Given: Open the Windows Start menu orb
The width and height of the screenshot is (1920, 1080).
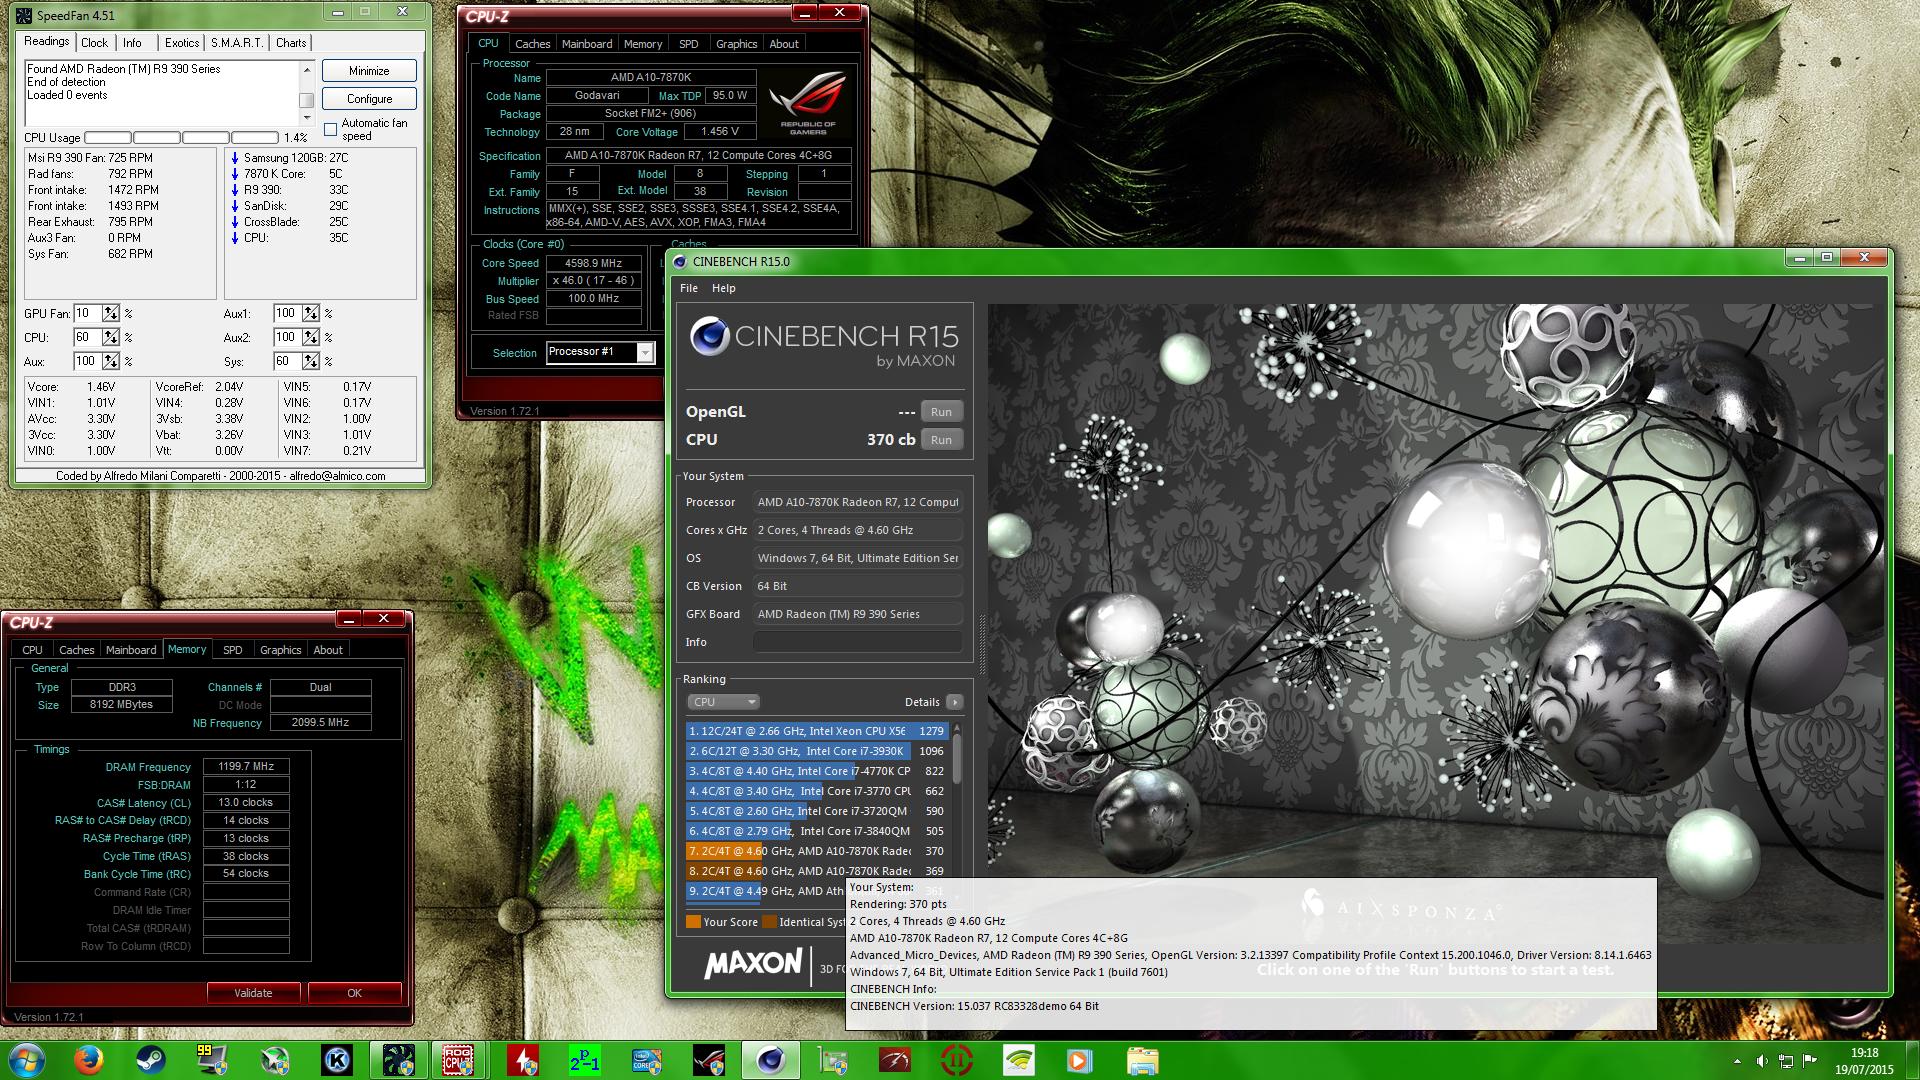Looking at the screenshot, I should [x=27, y=1060].
